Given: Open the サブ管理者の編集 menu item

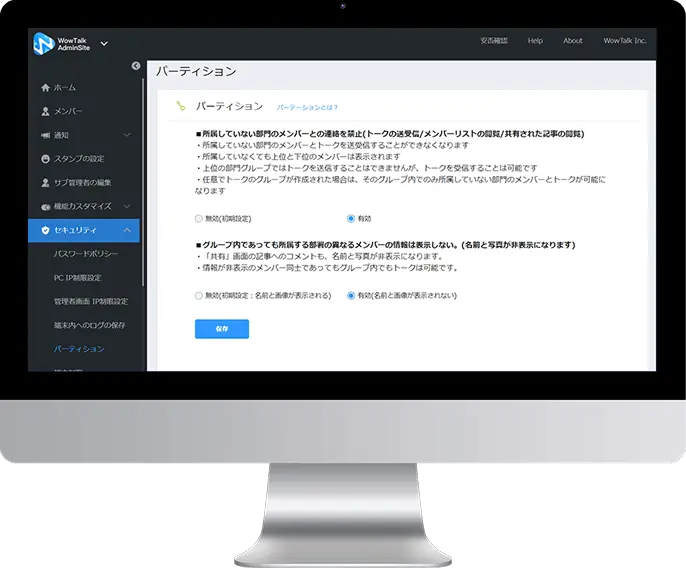Looking at the screenshot, I should point(84,182).
